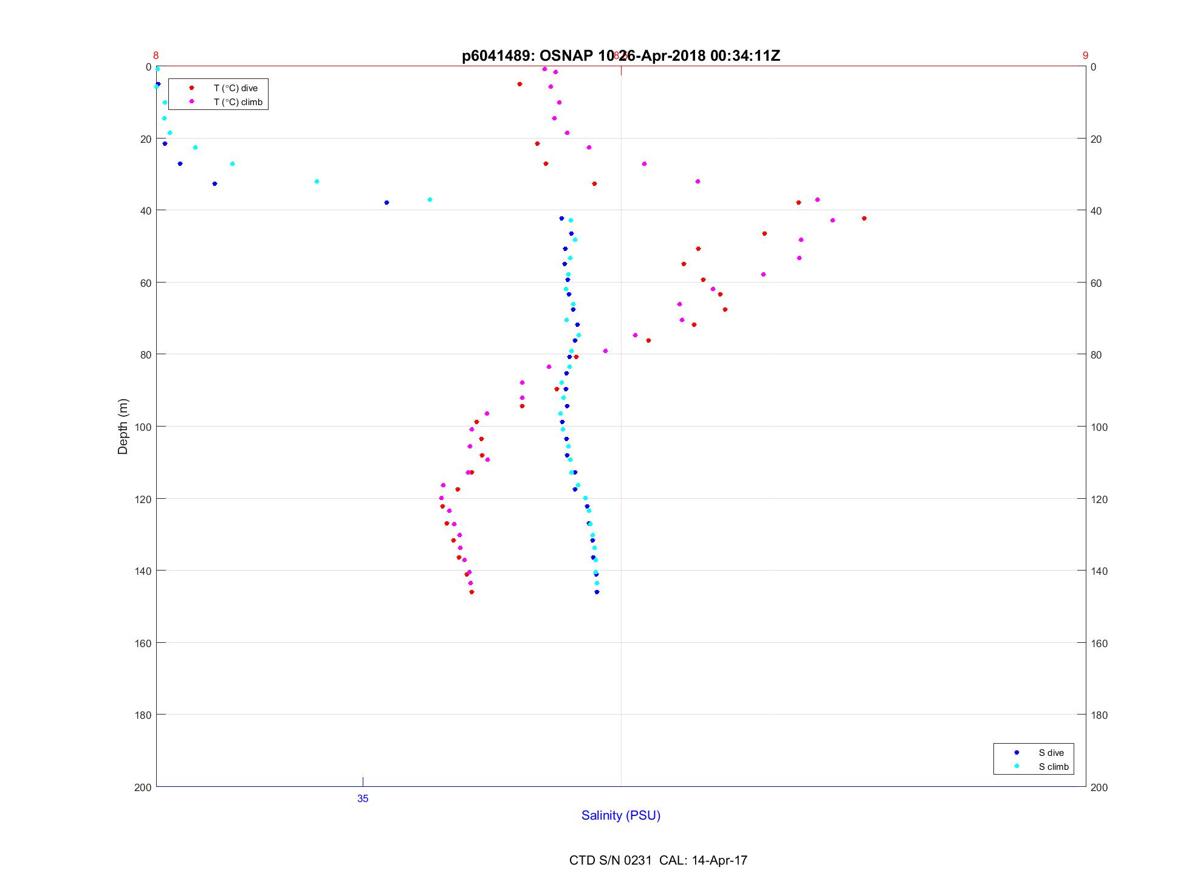Select the 'S dive' legend entry

pyautogui.click(x=1052, y=752)
